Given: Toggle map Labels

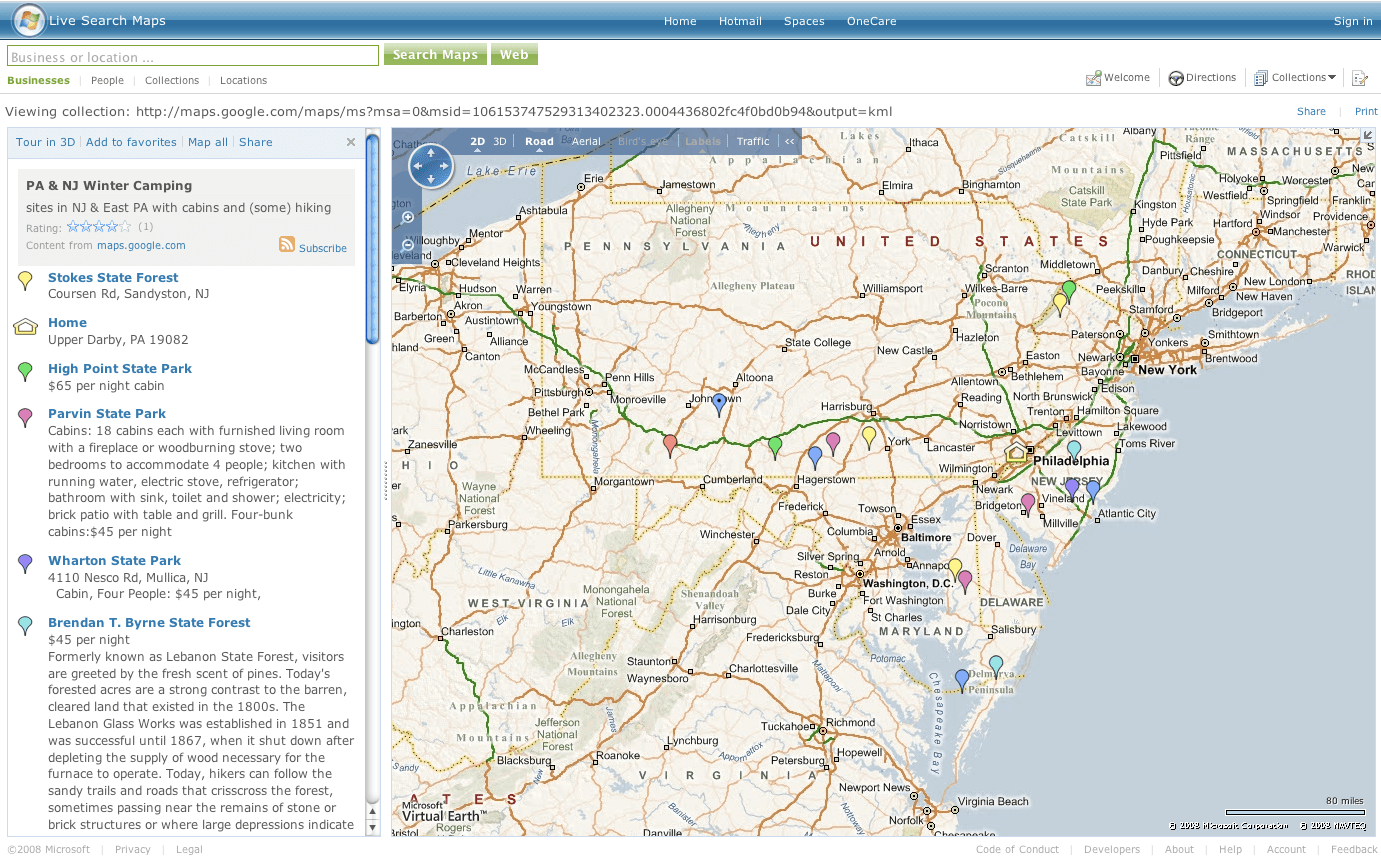Looking at the screenshot, I should 702,141.
